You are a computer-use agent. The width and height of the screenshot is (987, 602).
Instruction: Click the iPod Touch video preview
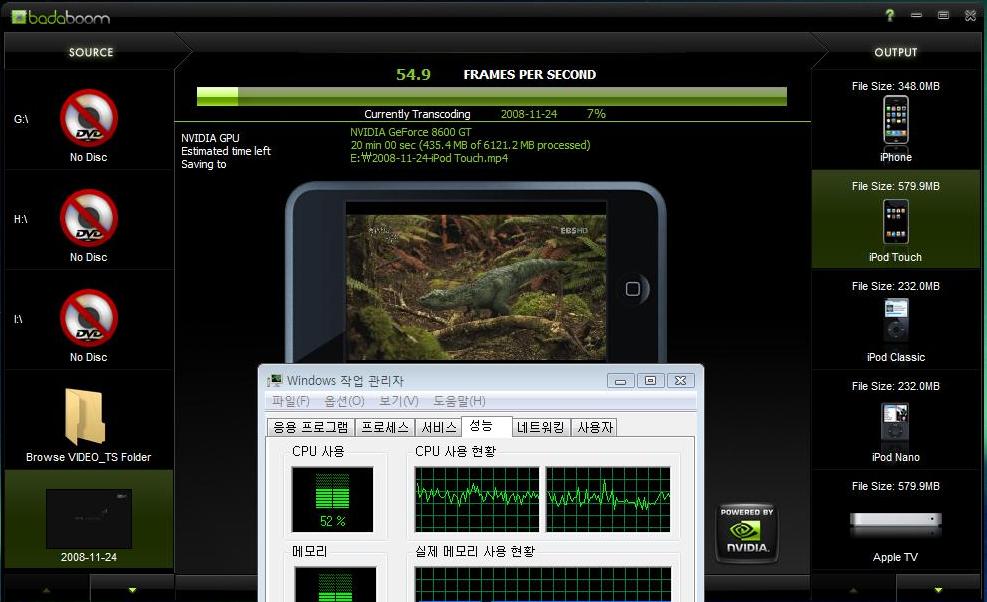[x=477, y=287]
